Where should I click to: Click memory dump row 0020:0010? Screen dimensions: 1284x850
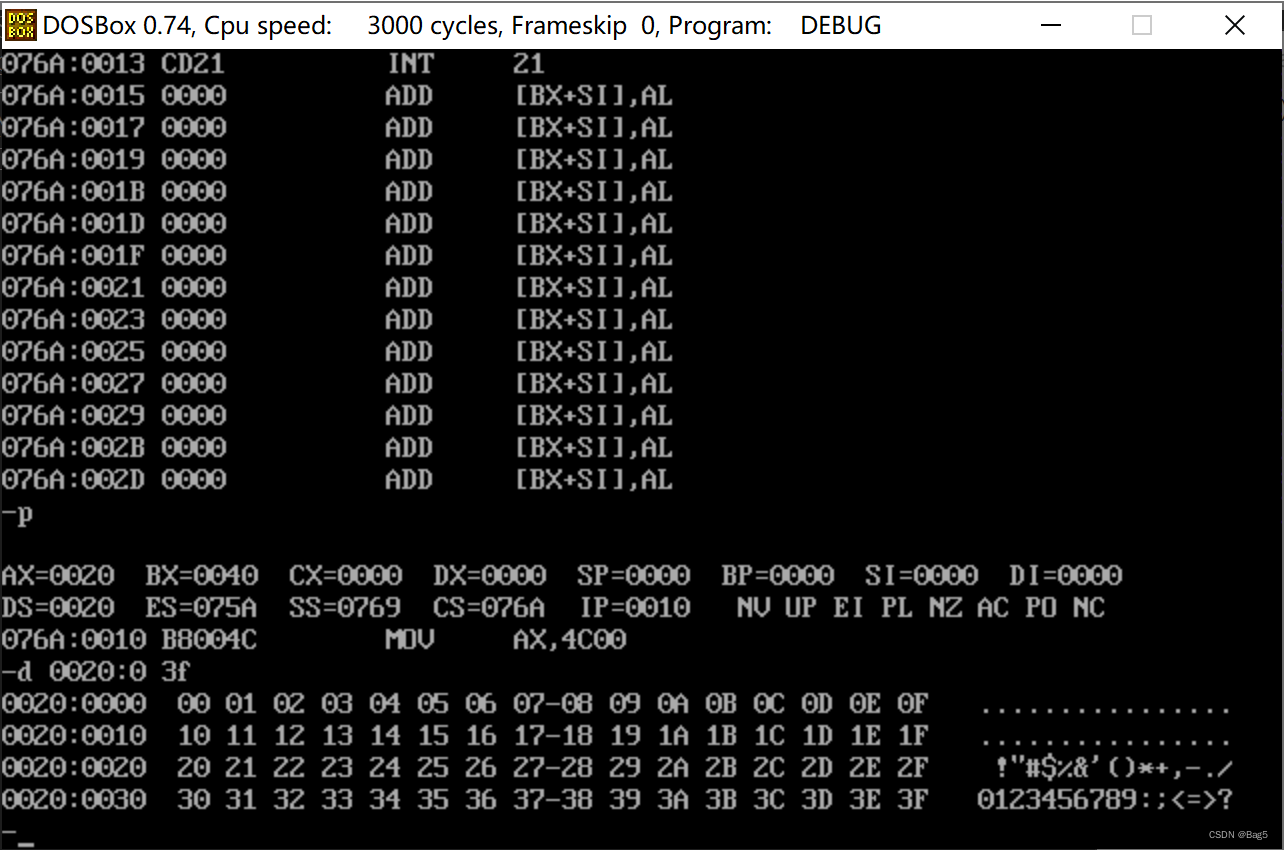coord(617,736)
